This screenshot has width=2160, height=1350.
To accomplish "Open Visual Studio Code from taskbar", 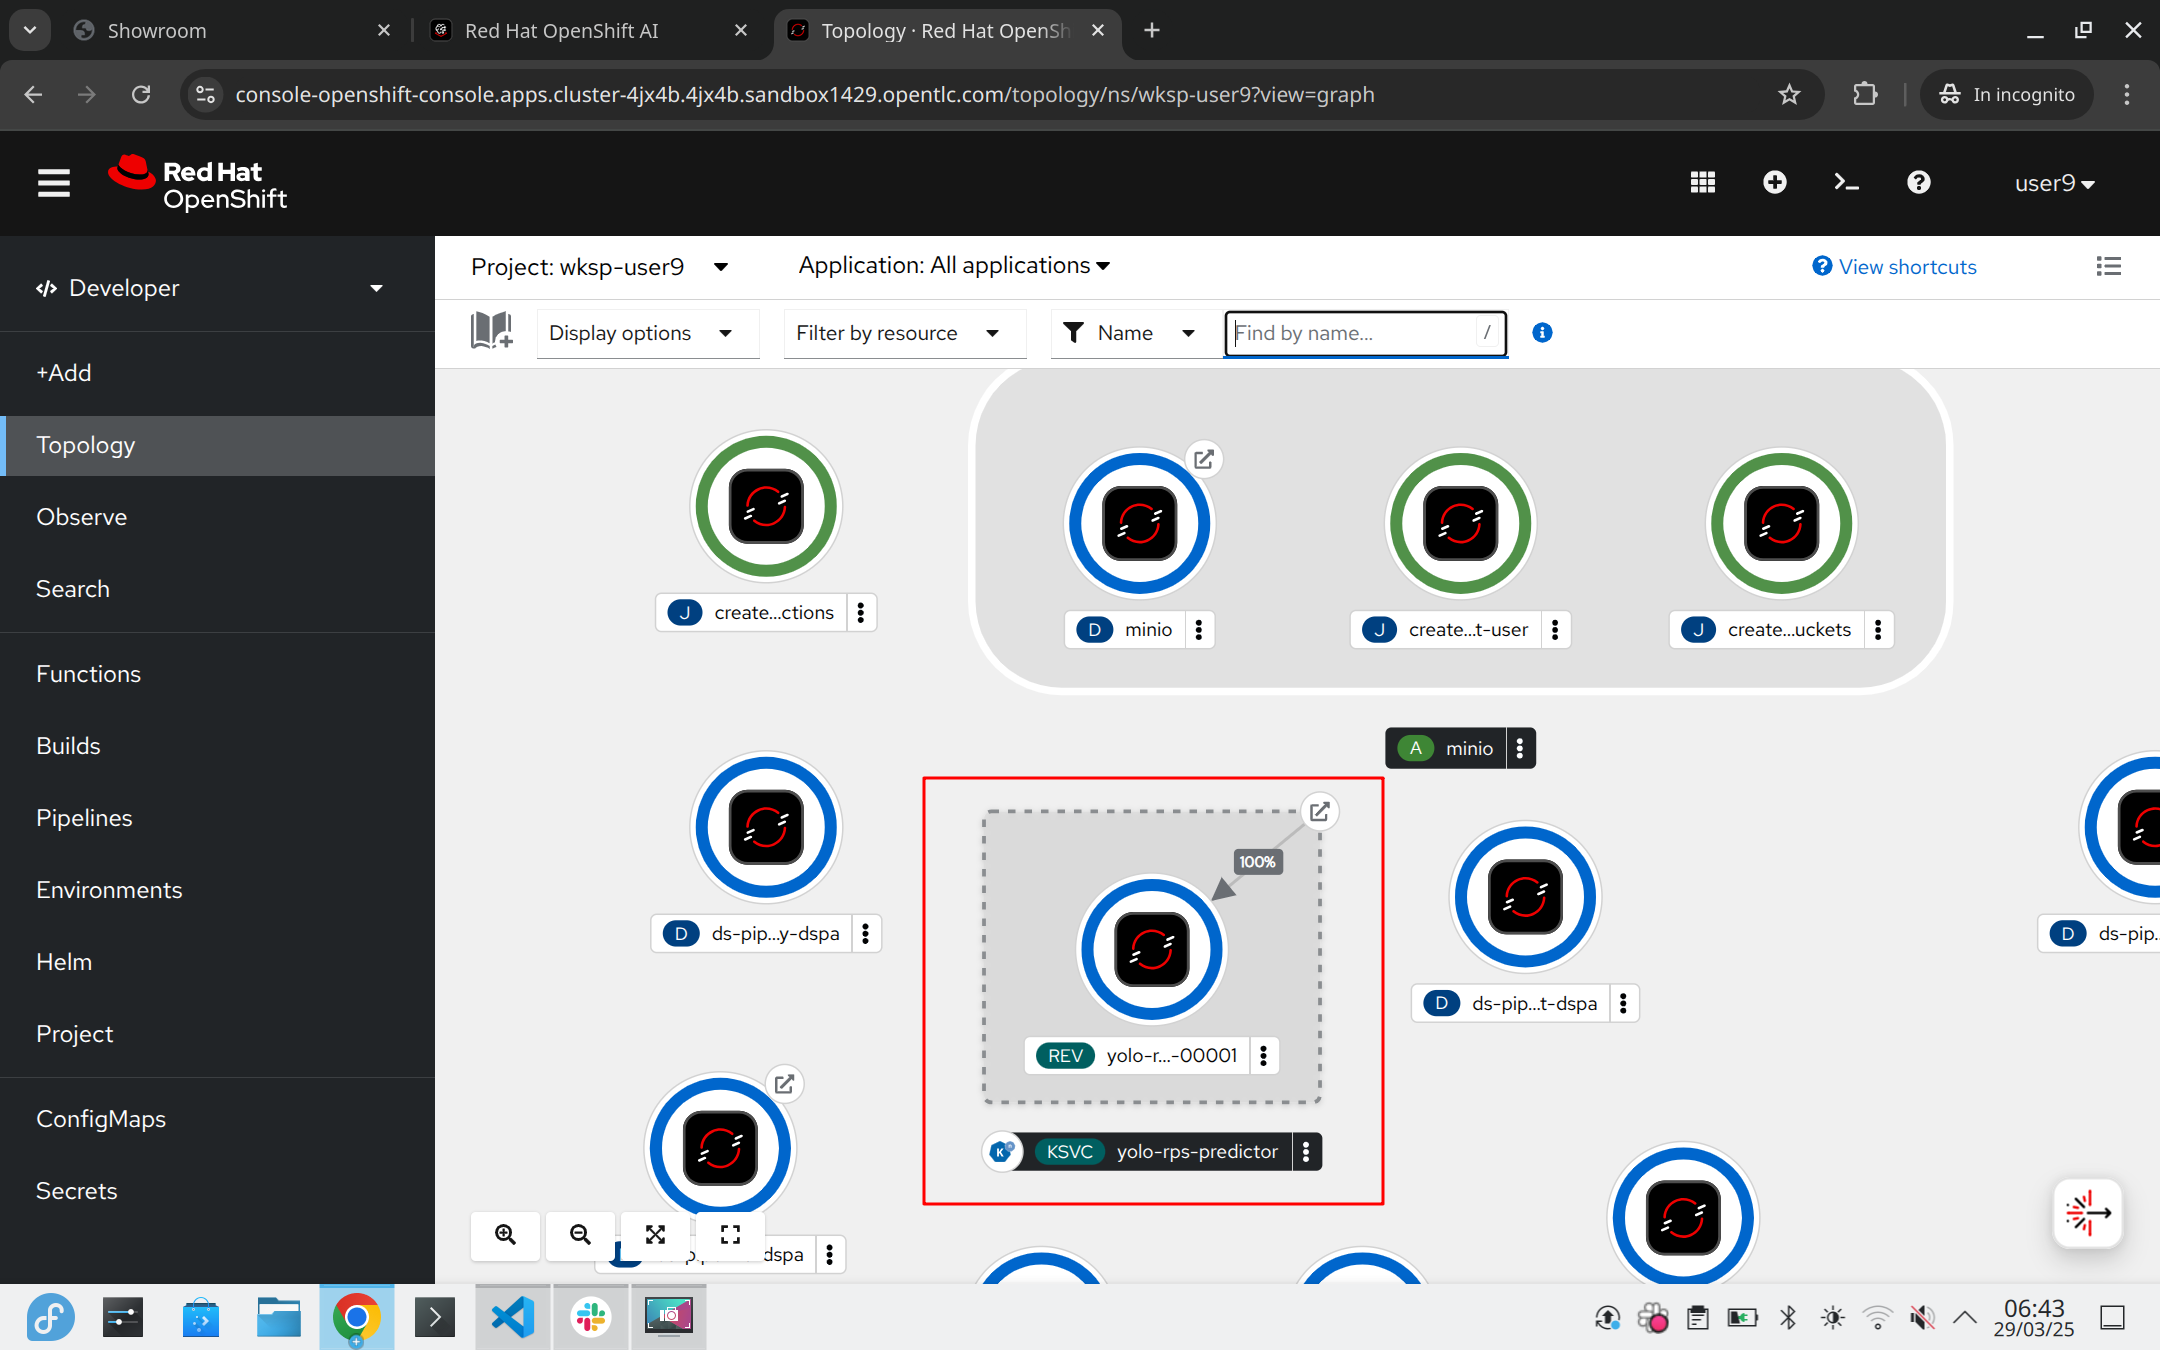I will coord(513,1317).
